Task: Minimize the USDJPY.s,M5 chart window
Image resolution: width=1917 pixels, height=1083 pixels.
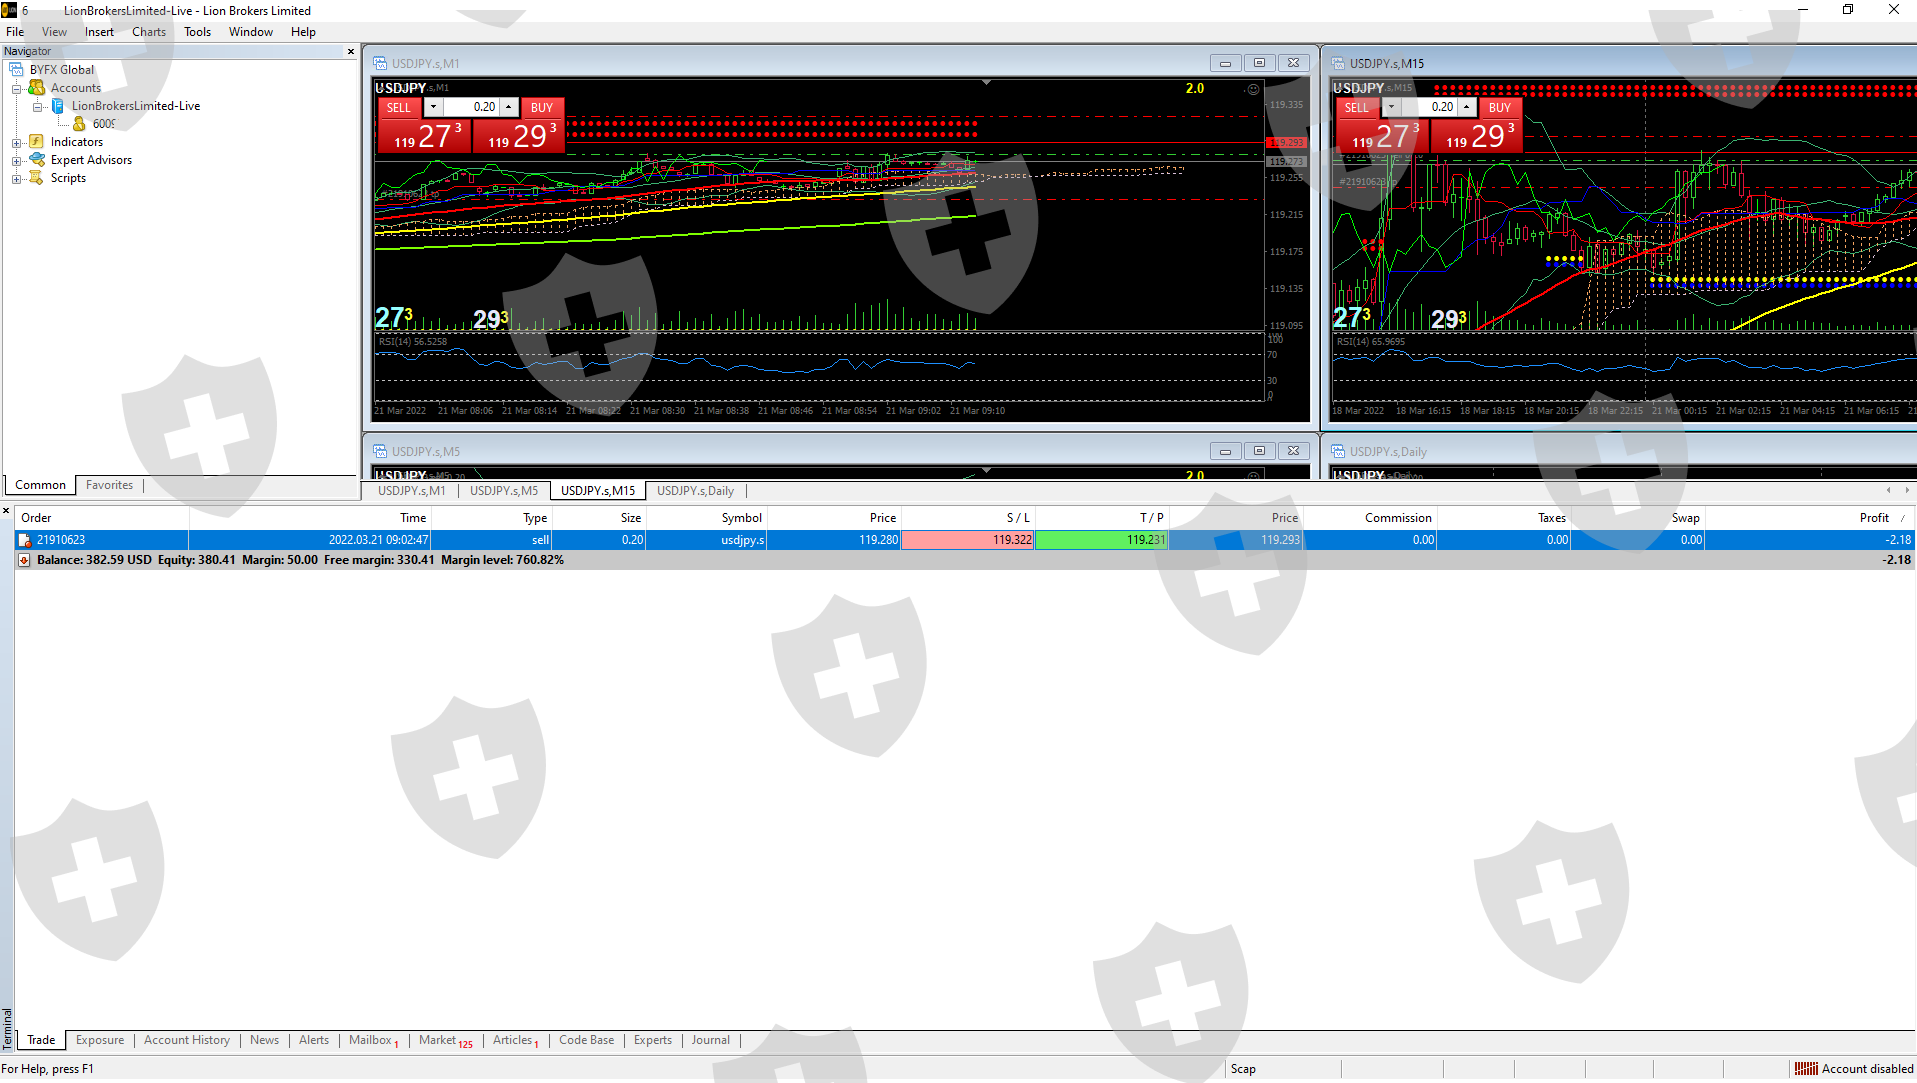Action: (1225, 451)
